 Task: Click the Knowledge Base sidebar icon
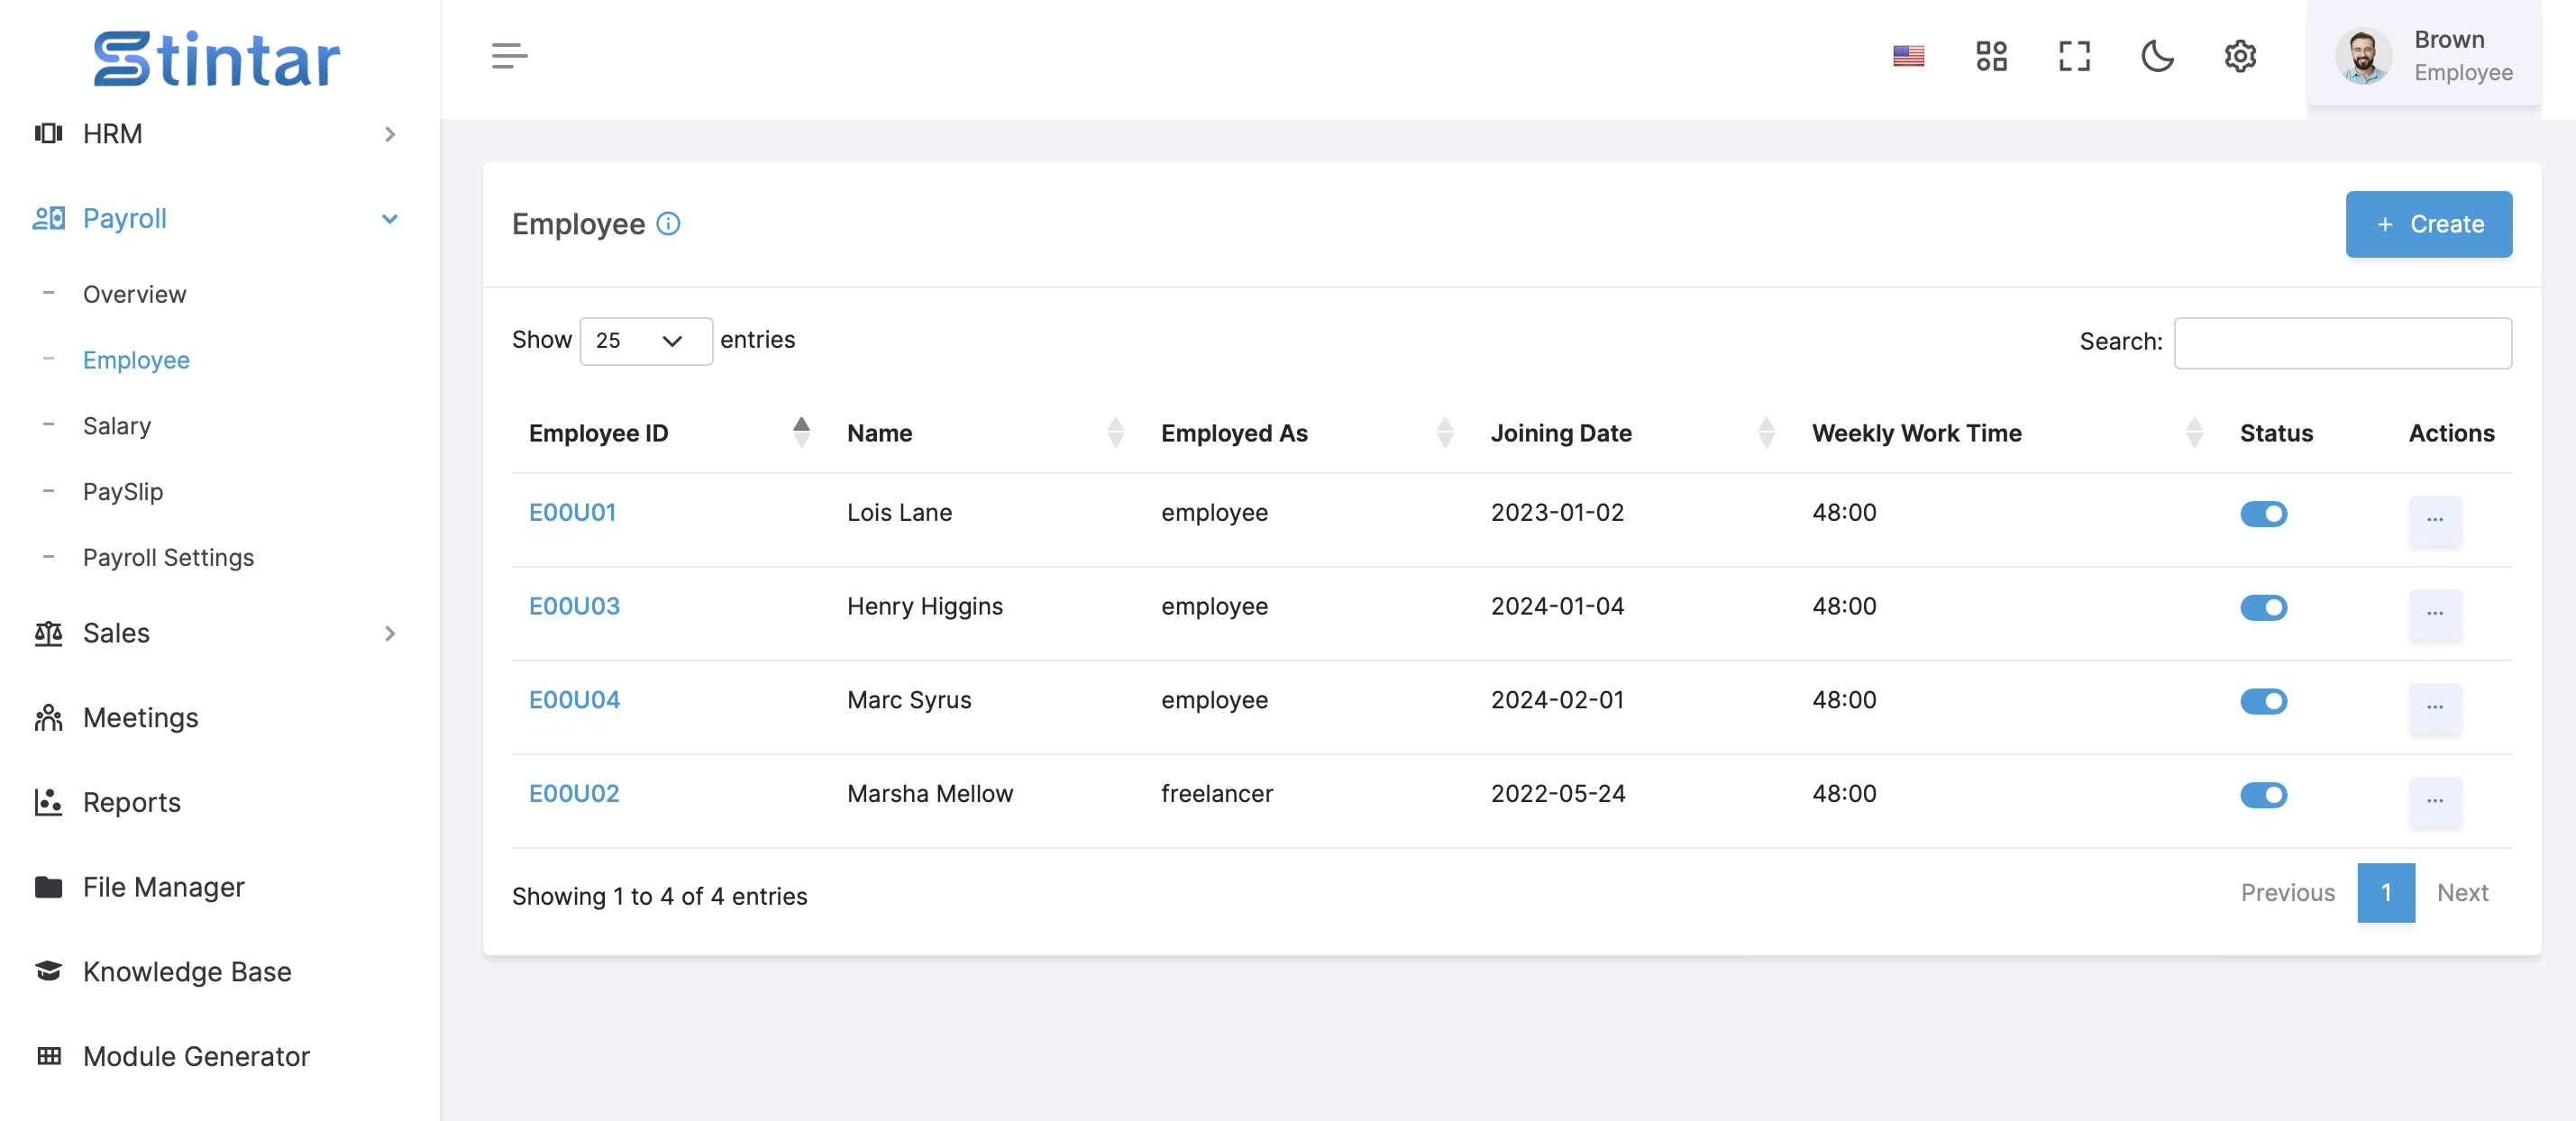point(48,970)
